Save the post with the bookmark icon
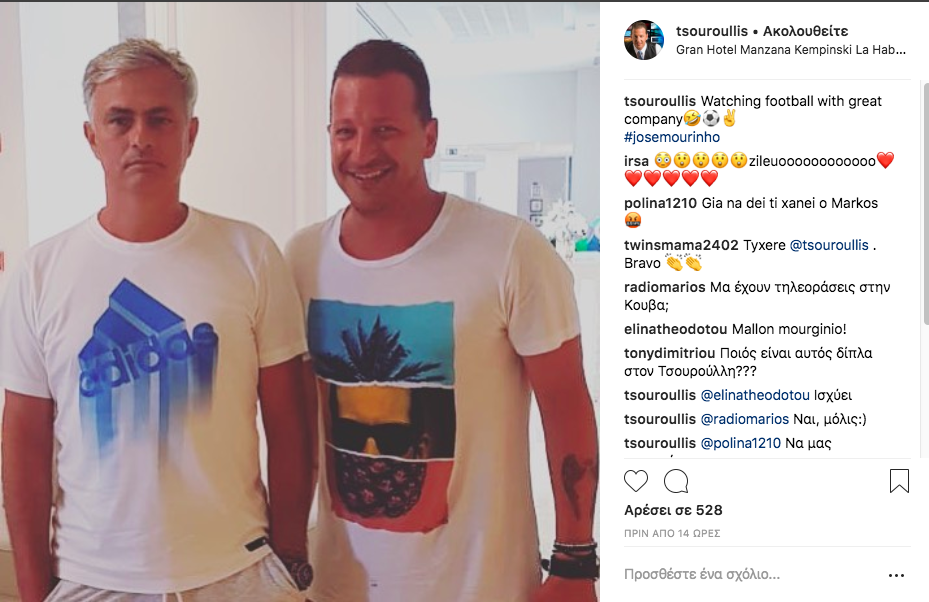This screenshot has height=602, width=929. point(899,481)
